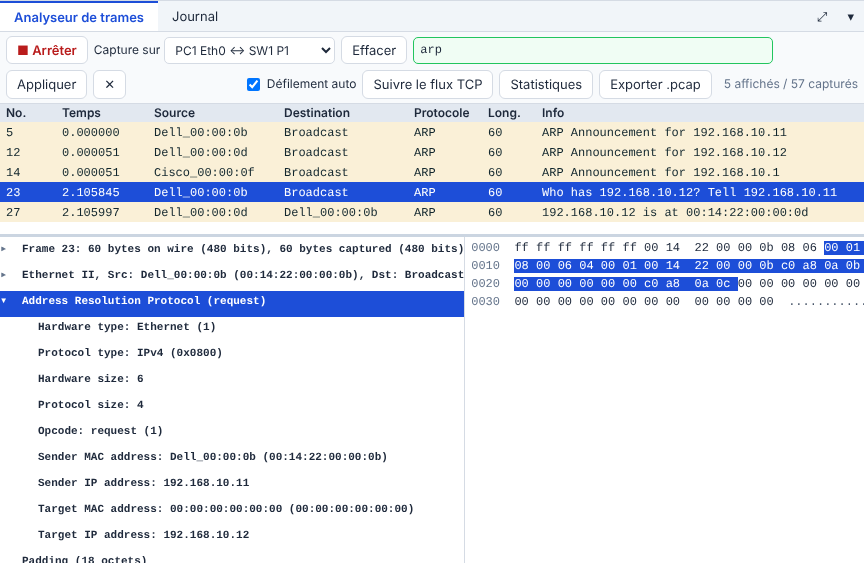The width and height of the screenshot is (864, 563).
Task: Open the panel dropdown triangle menu
Action: pos(850,17)
